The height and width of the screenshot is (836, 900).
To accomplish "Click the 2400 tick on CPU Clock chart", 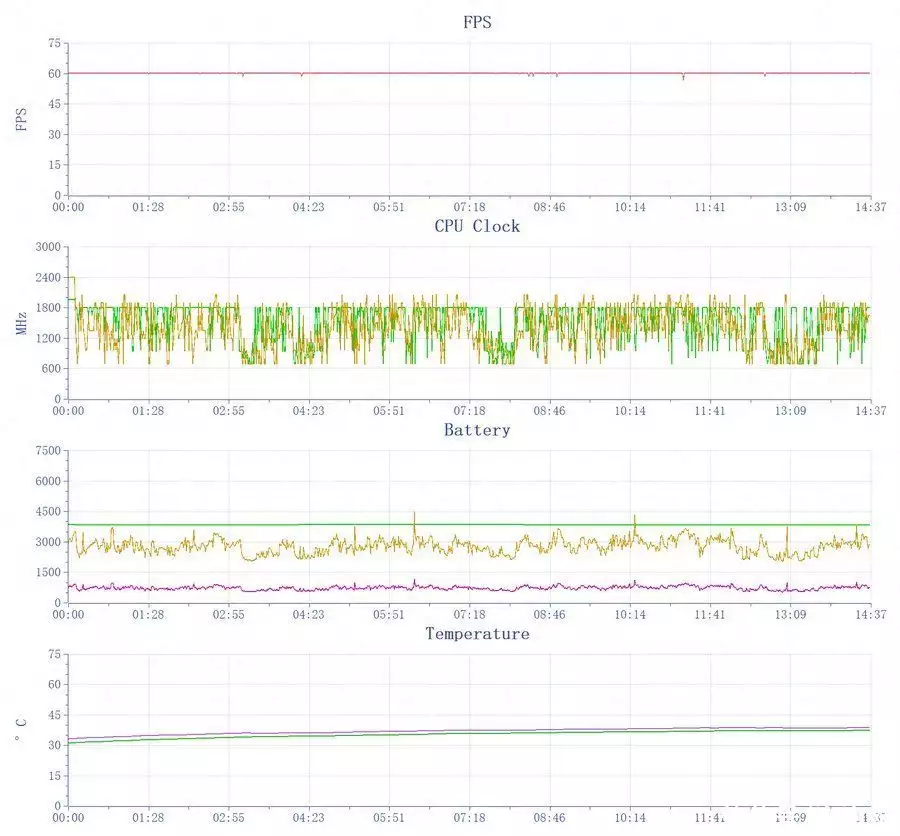I will point(48,277).
